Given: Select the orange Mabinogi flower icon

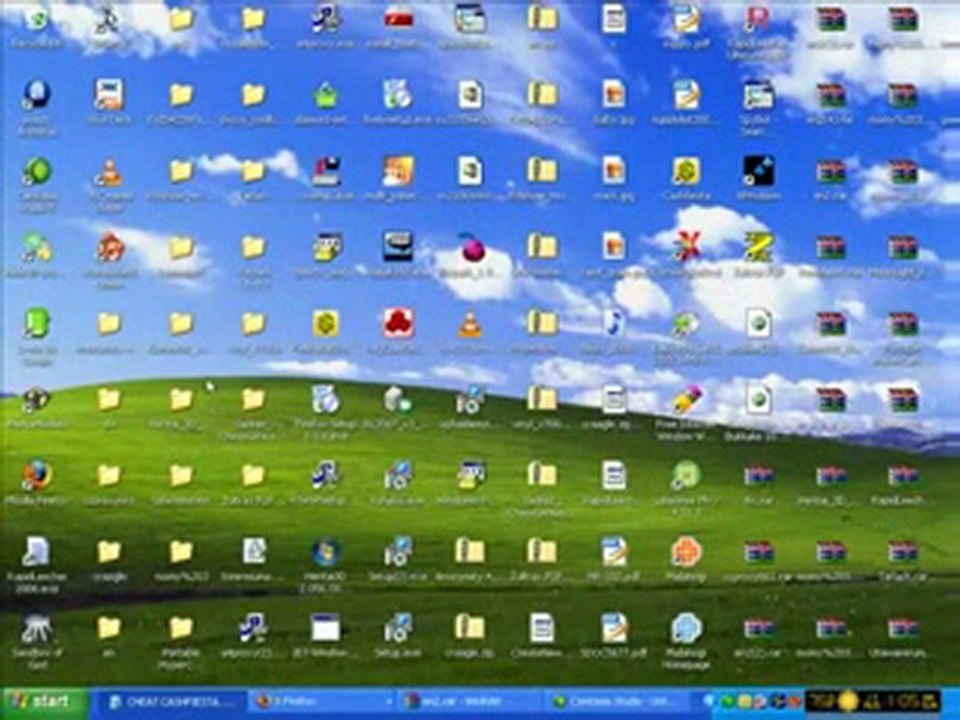Looking at the screenshot, I should tap(686, 552).
